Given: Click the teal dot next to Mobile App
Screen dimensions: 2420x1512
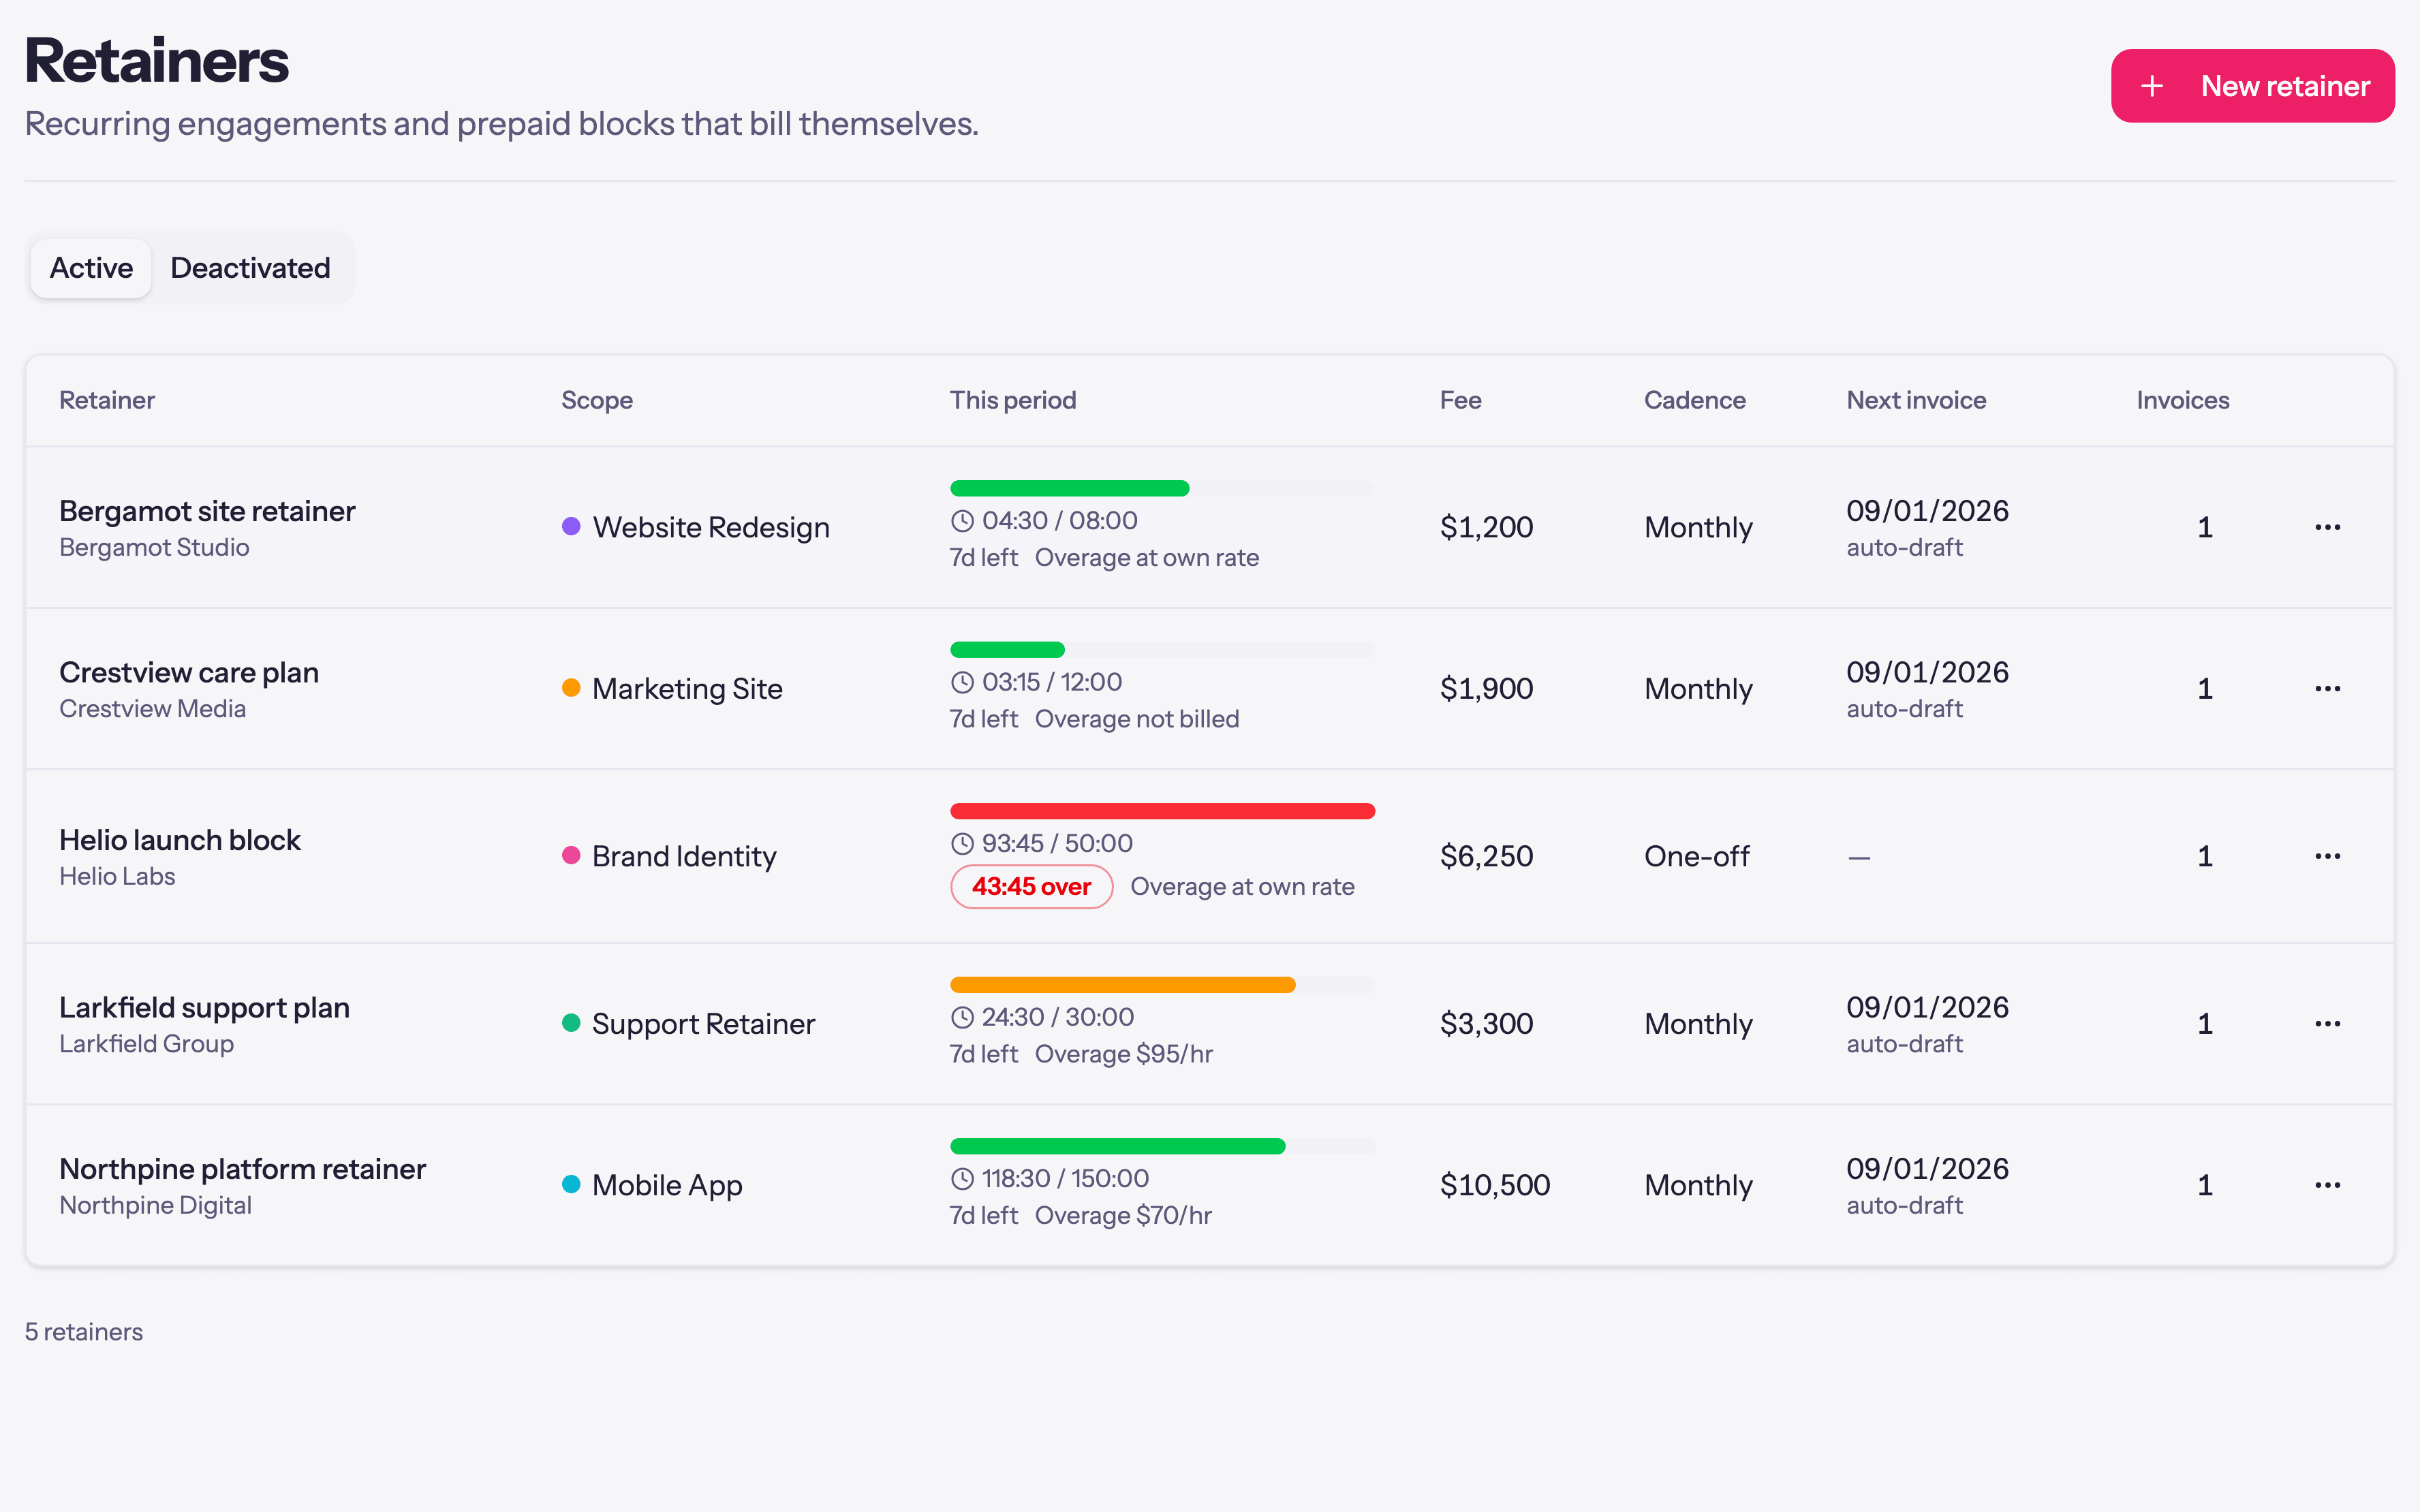Looking at the screenshot, I should [x=571, y=1184].
